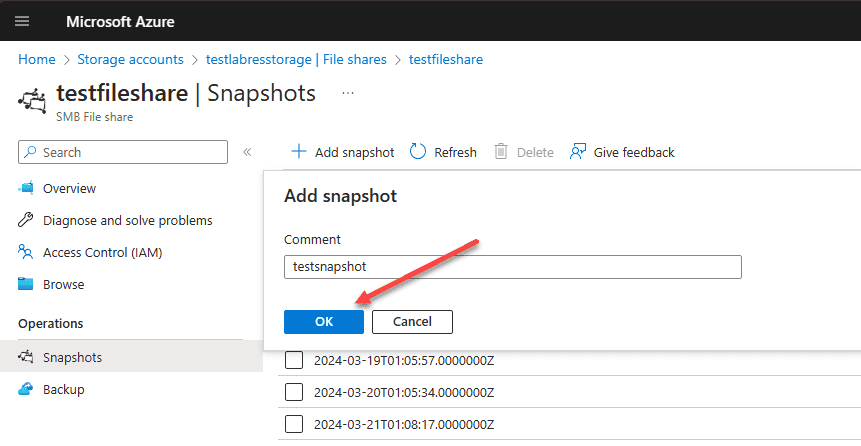Click the Browse folder icon
The image size is (861, 446).
point(26,285)
